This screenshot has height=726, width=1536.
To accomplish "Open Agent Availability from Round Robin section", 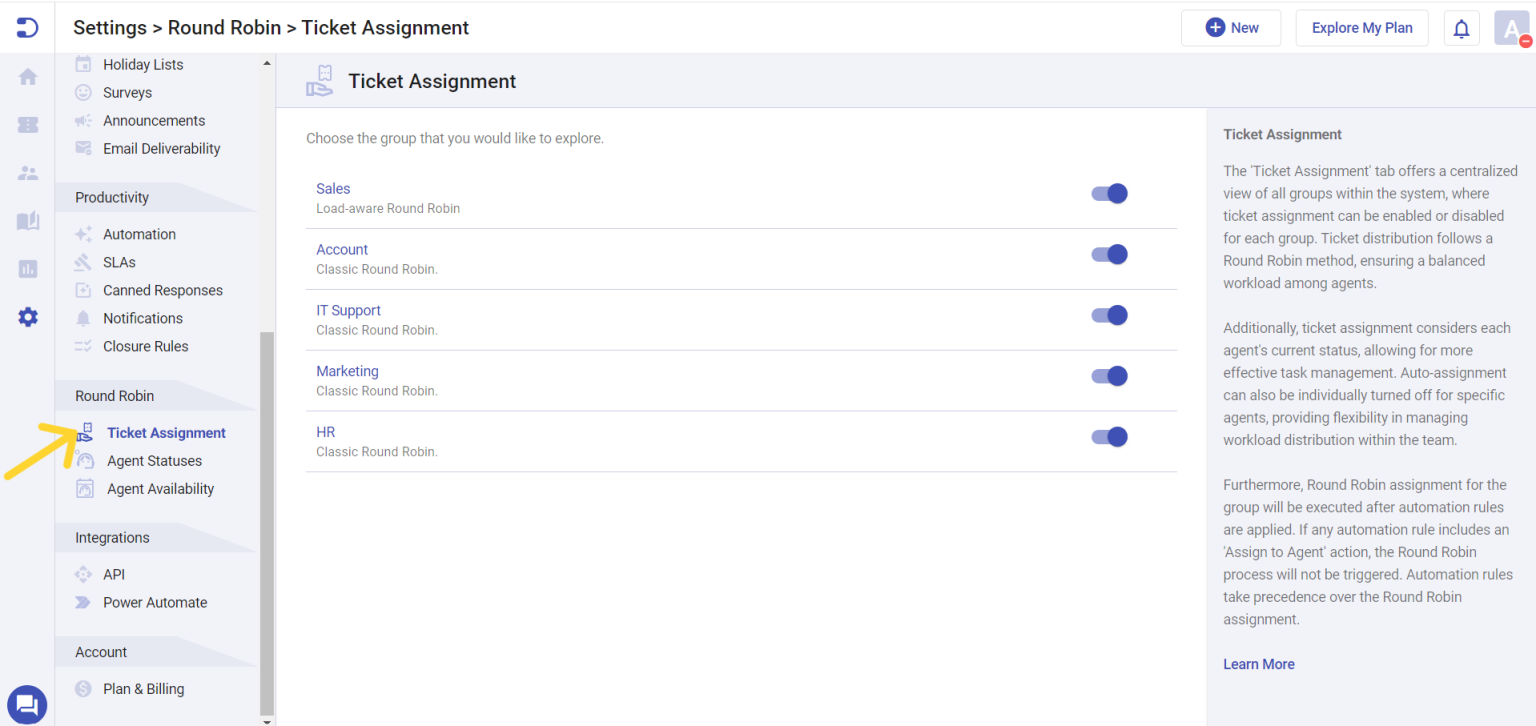I will [x=161, y=488].
